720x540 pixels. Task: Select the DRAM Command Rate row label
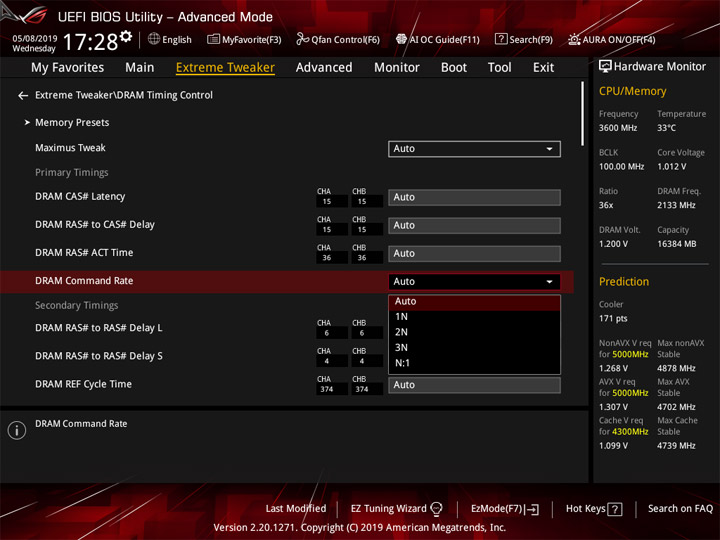(x=84, y=281)
